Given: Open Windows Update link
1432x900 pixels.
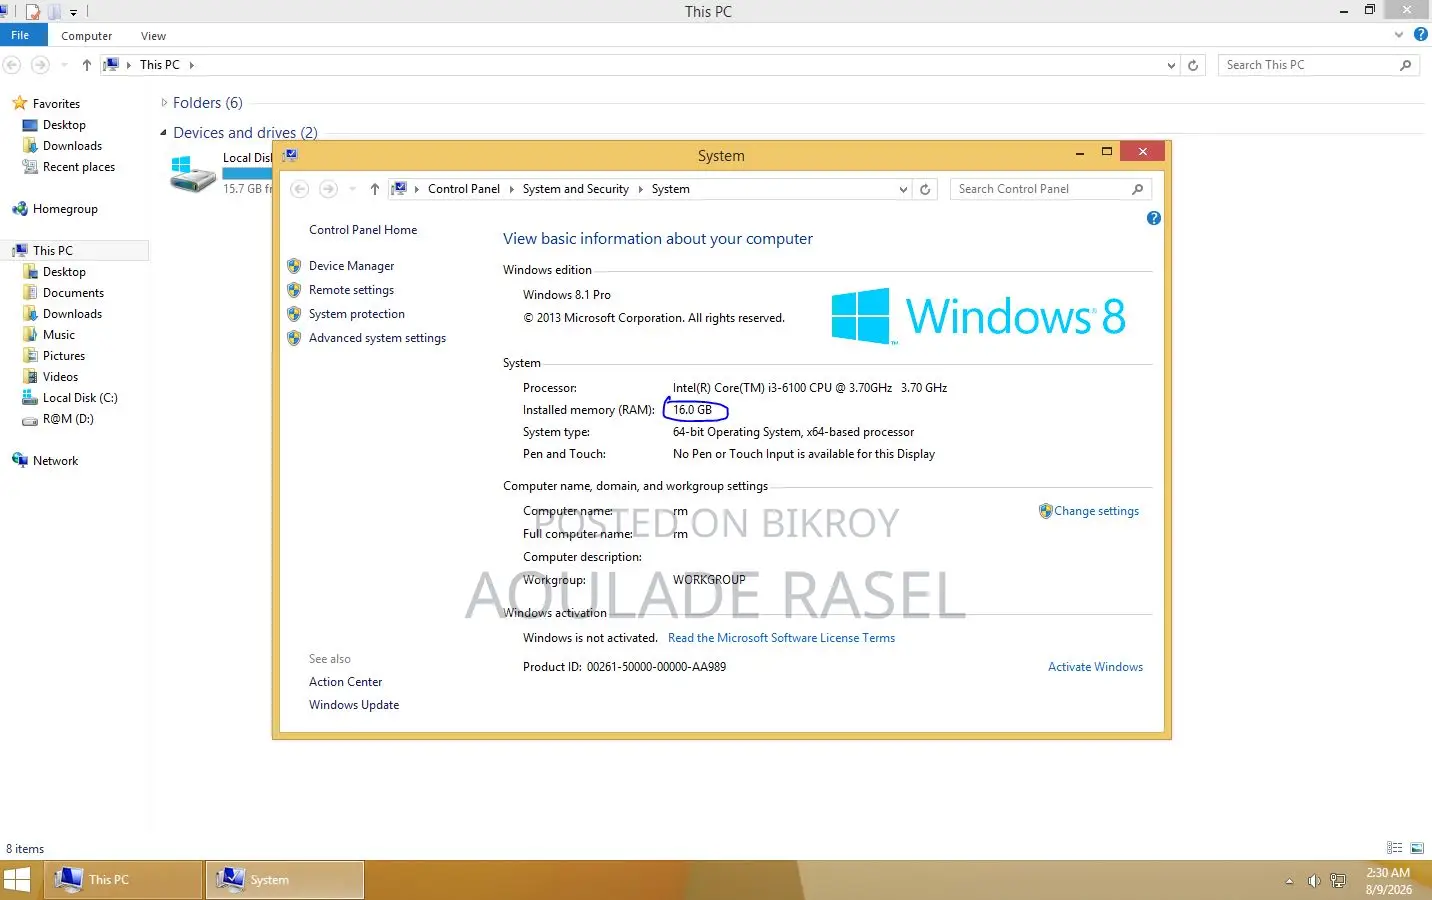Looking at the screenshot, I should (354, 705).
